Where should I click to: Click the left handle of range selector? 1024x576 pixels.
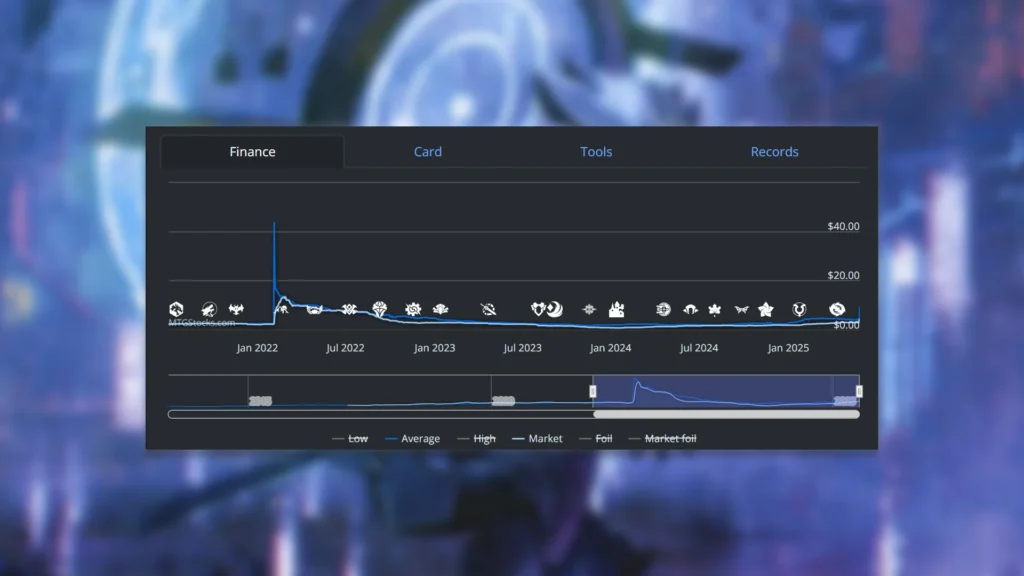click(593, 391)
